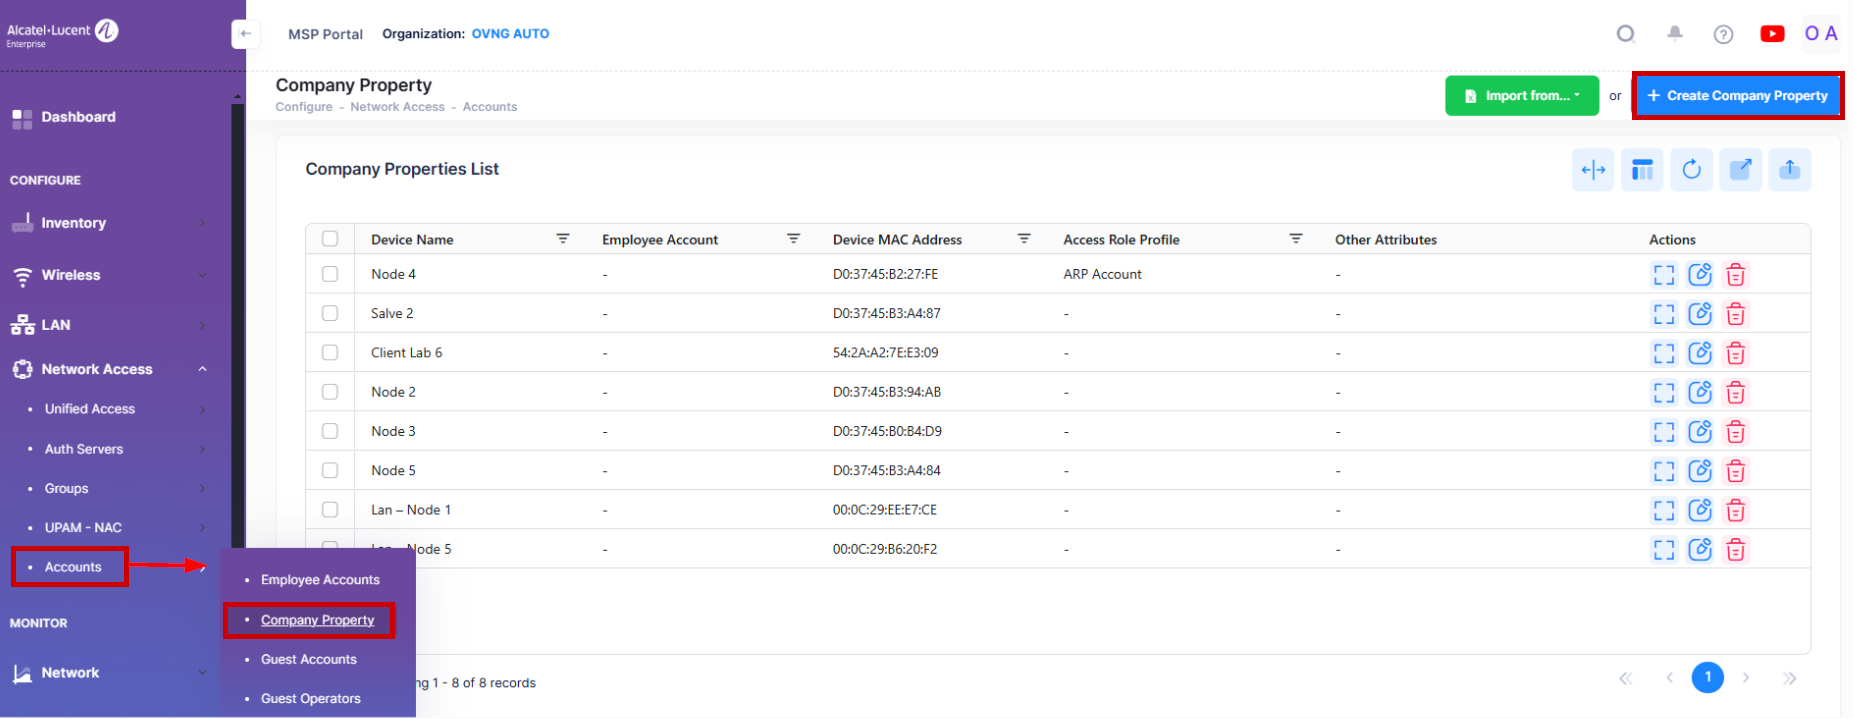Edit the Salve 2 device entry
The width and height of the screenshot is (1853, 719).
(1699, 314)
